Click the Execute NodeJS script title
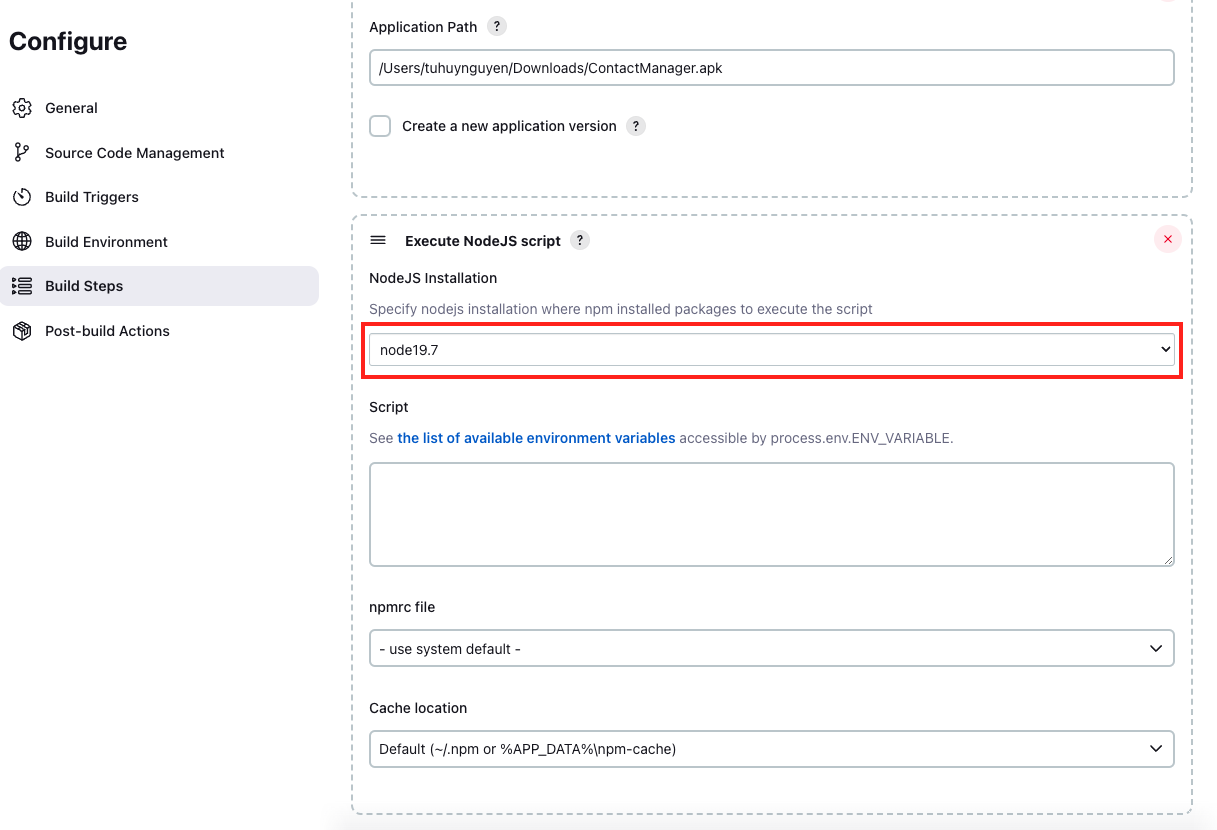Screen dimensions: 1217x830 483,240
